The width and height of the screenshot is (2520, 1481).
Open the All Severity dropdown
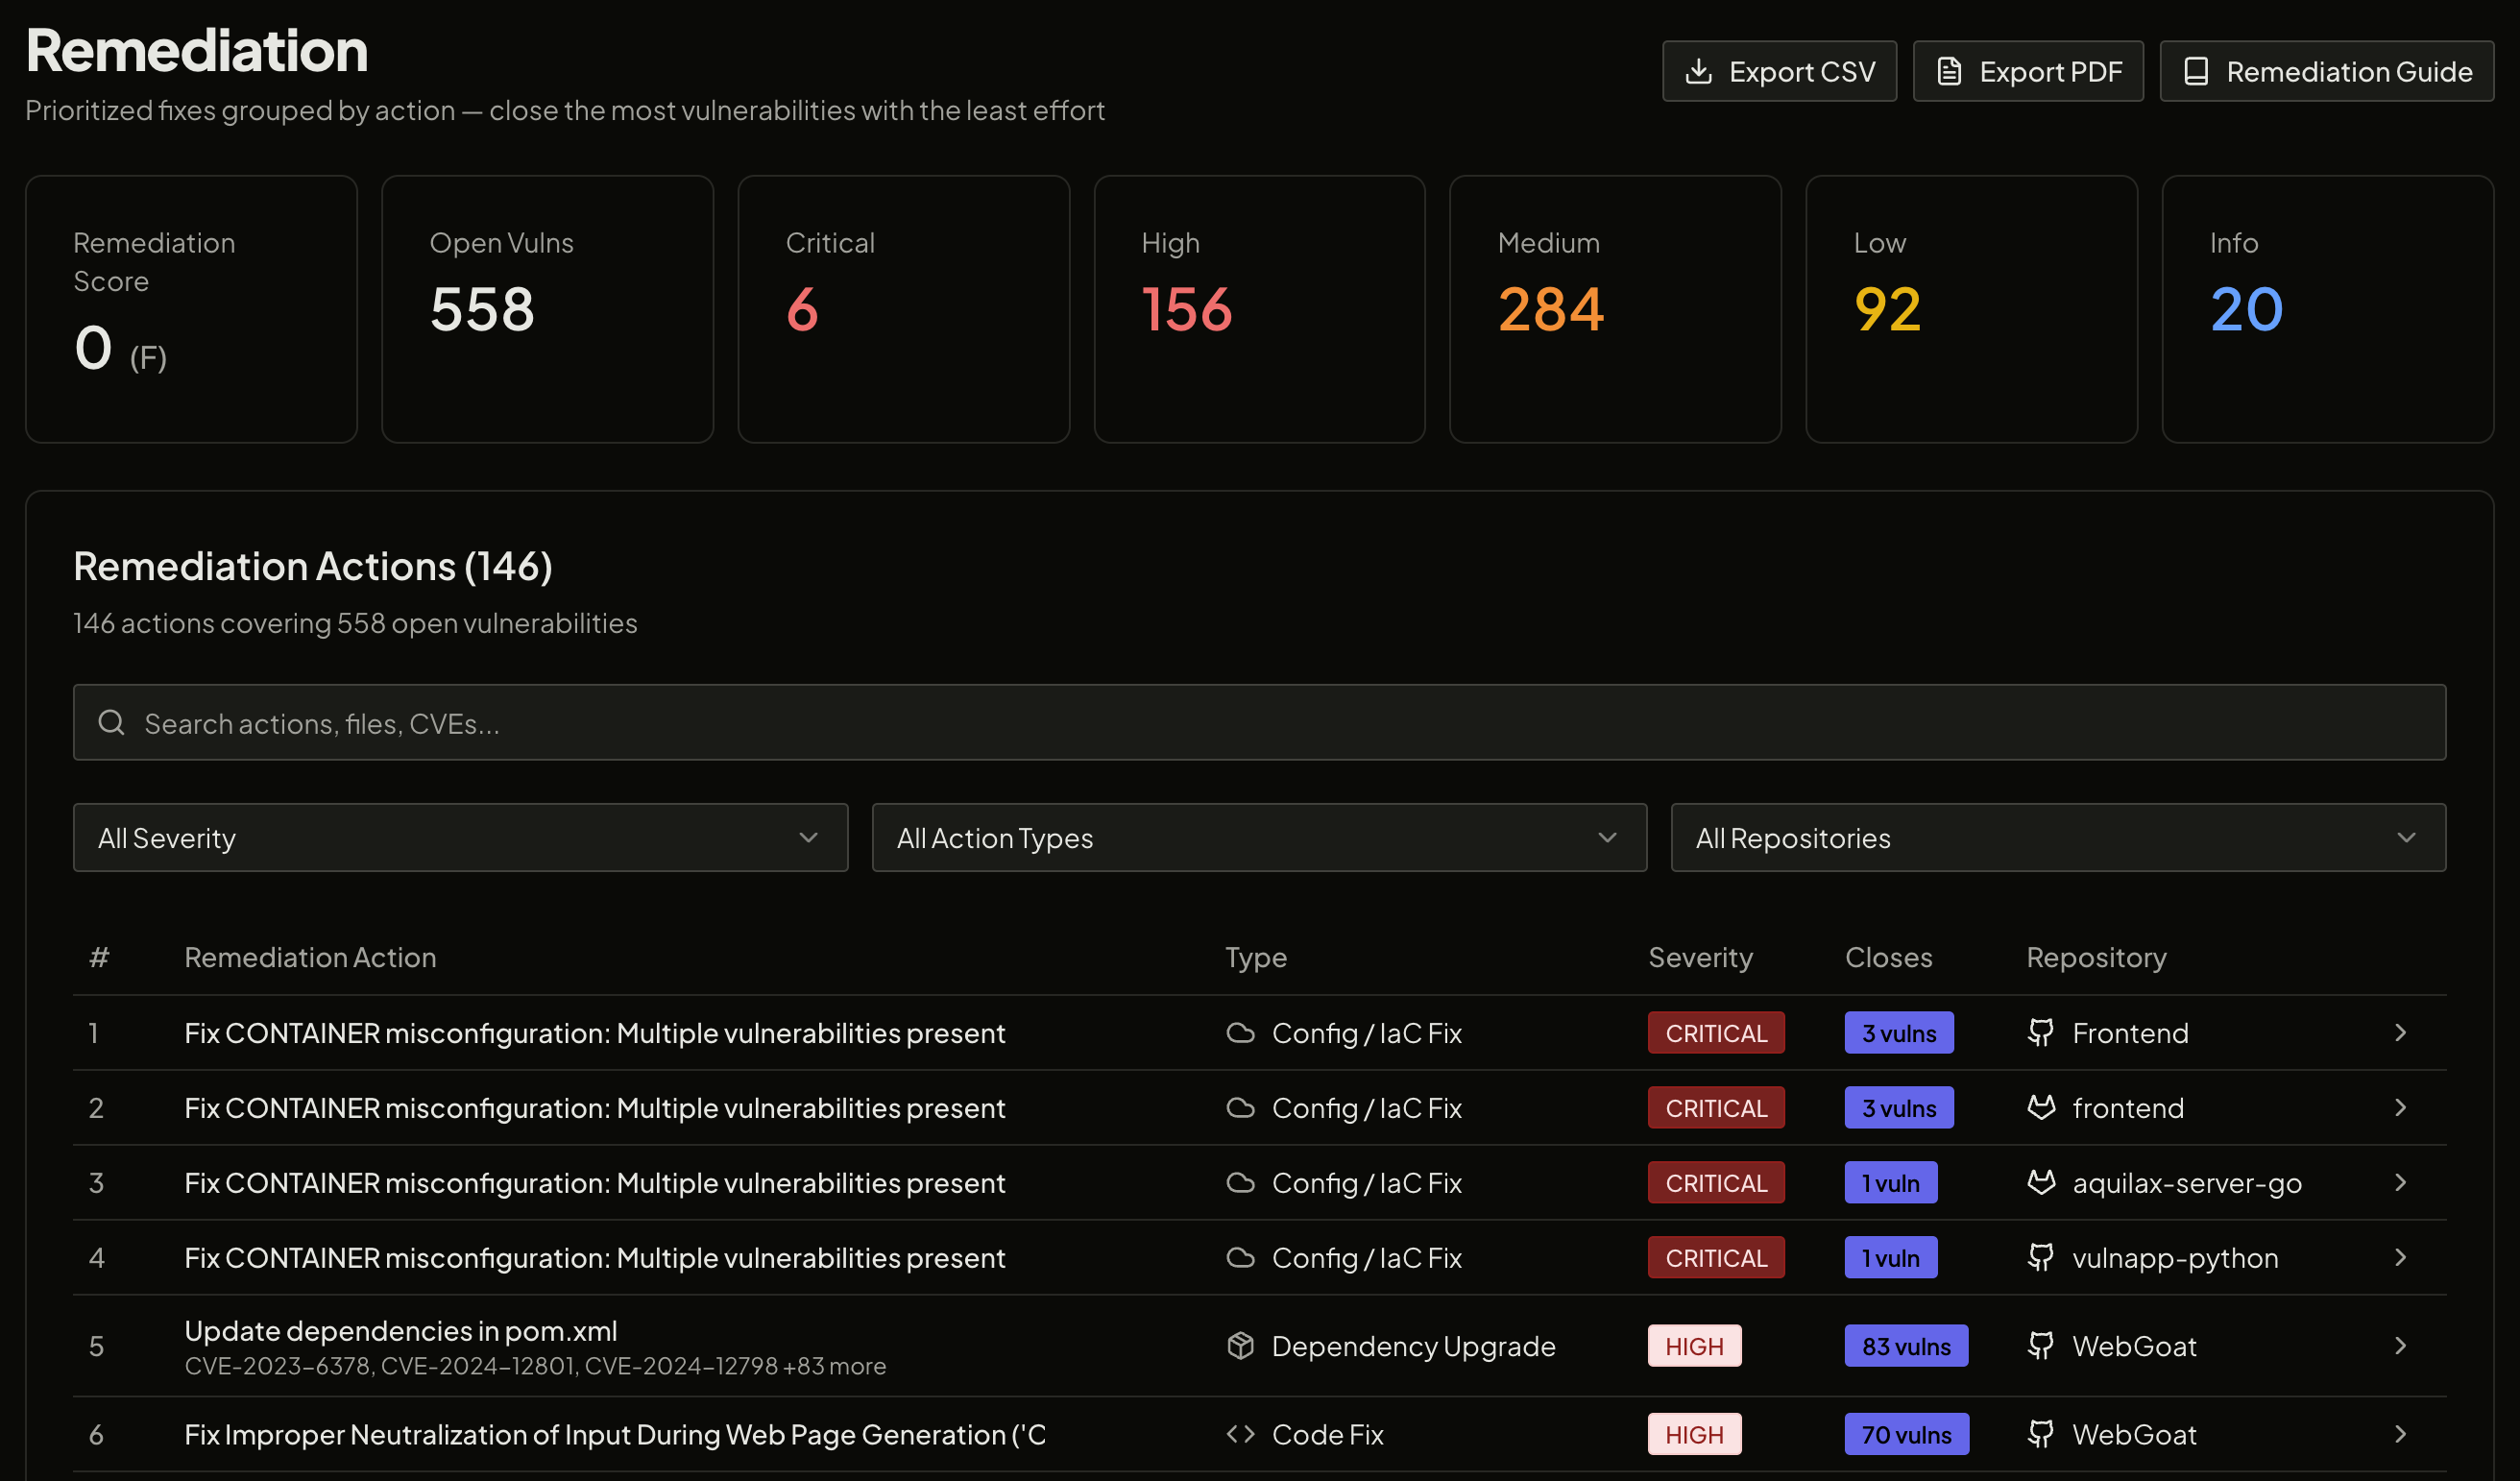click(460, 837)
